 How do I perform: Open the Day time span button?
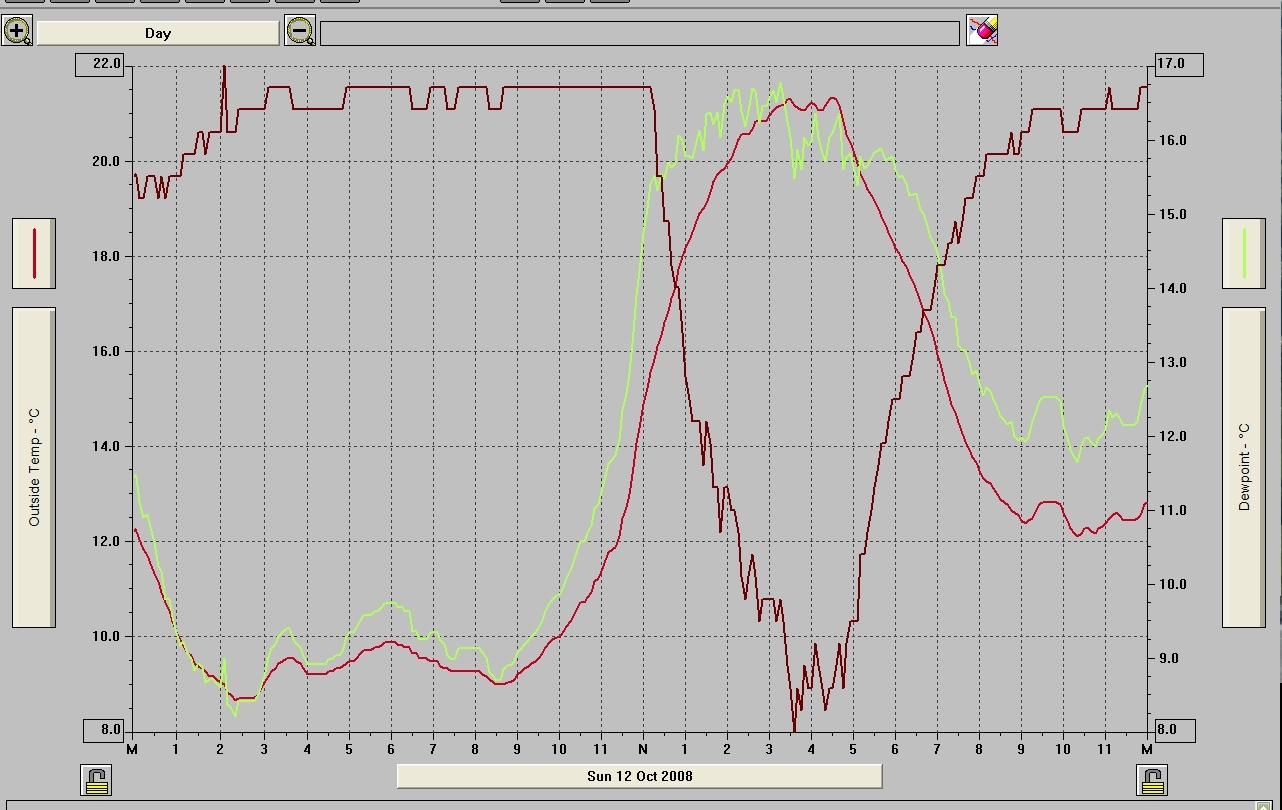click(x=158, y=33)
